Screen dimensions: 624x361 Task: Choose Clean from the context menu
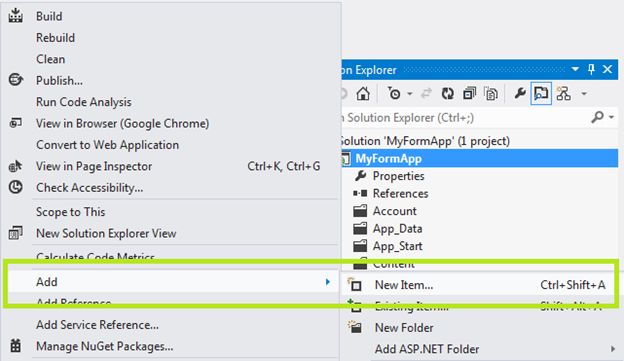click(171, 59)
